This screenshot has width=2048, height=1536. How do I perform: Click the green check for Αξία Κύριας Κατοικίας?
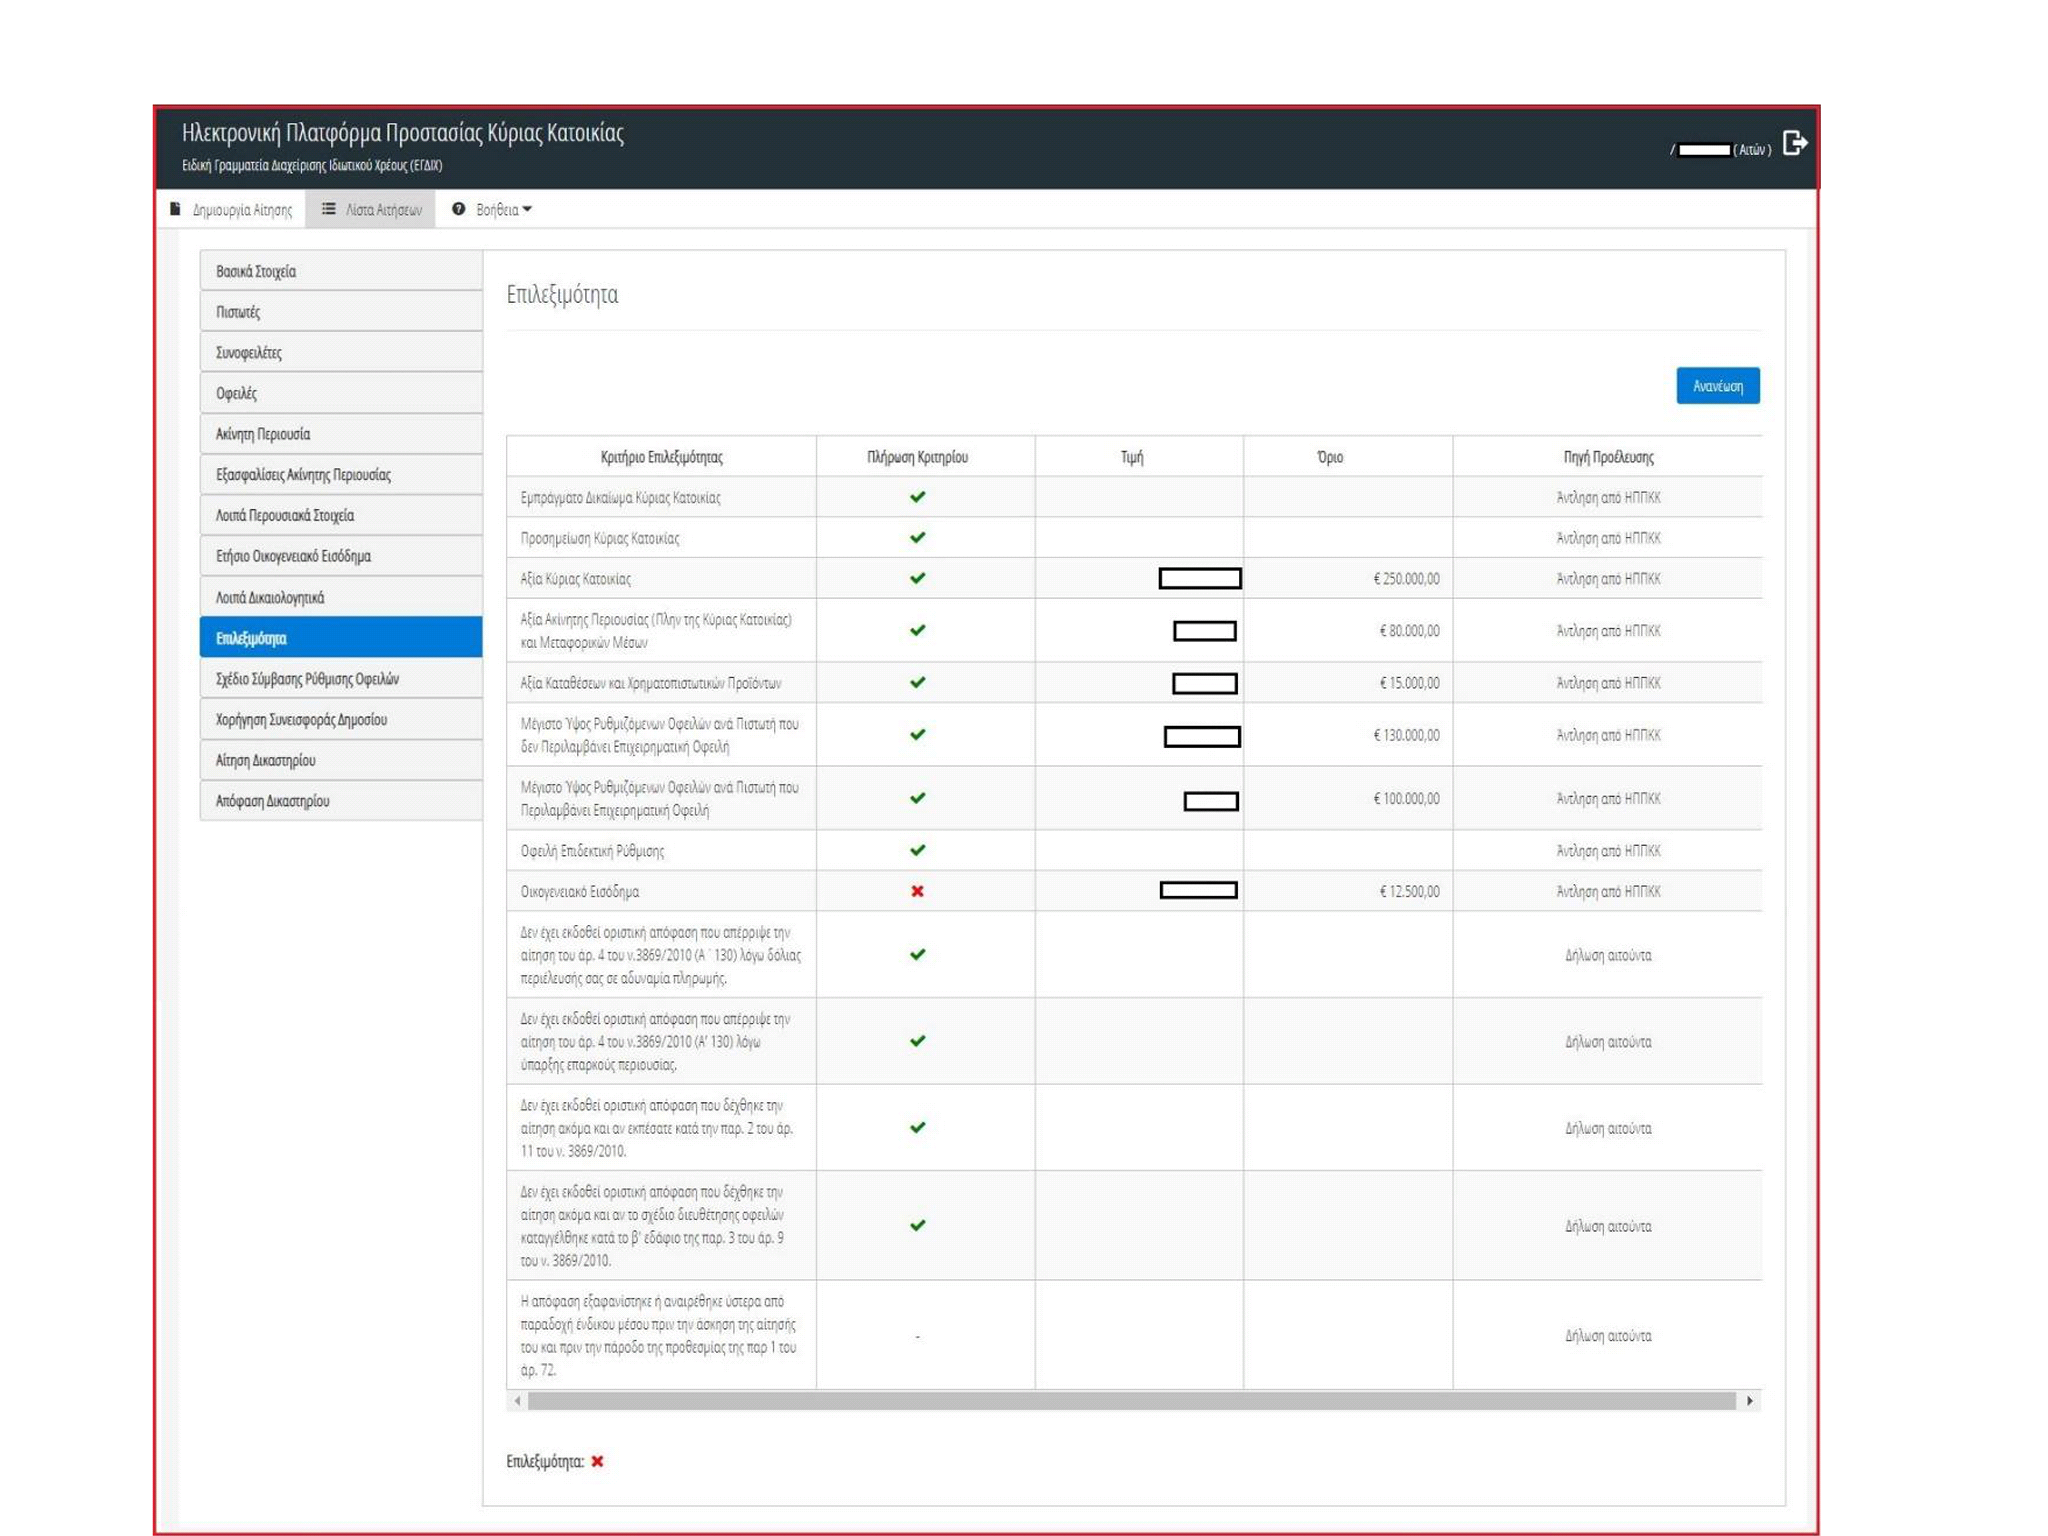pos(917,578)
